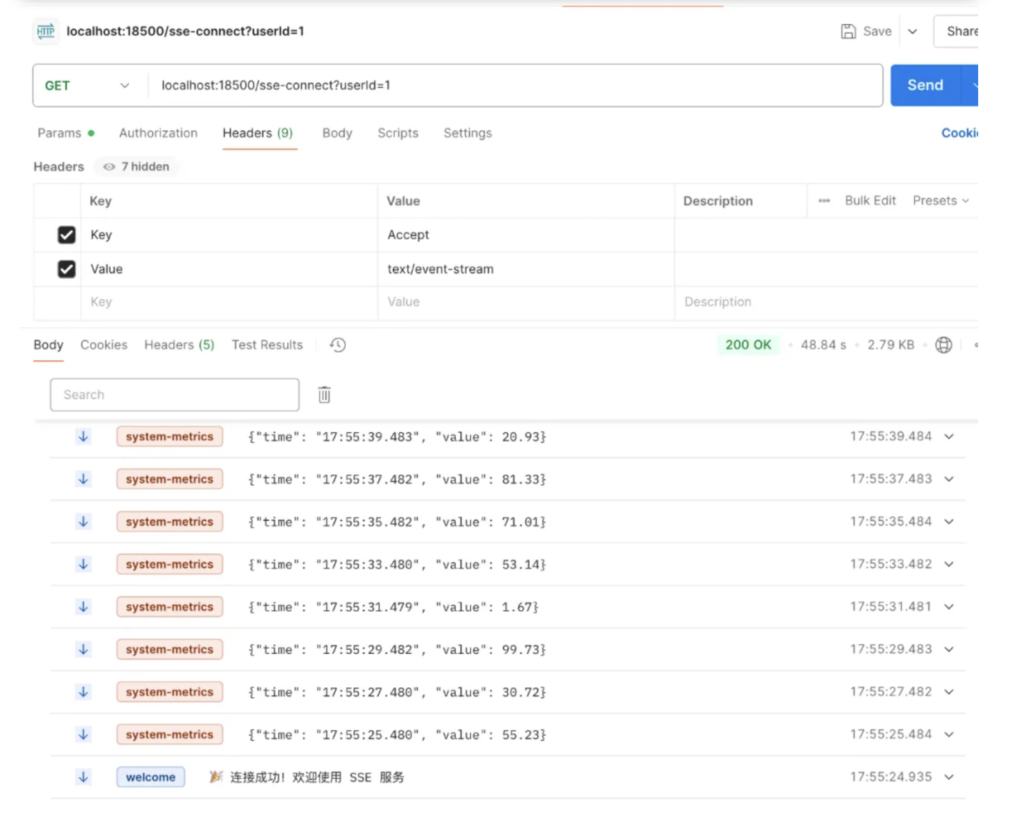The height and width of the screenshot is (830, 1024).
Task: Switch to the response Cookies tab
Action: [104, 345]
